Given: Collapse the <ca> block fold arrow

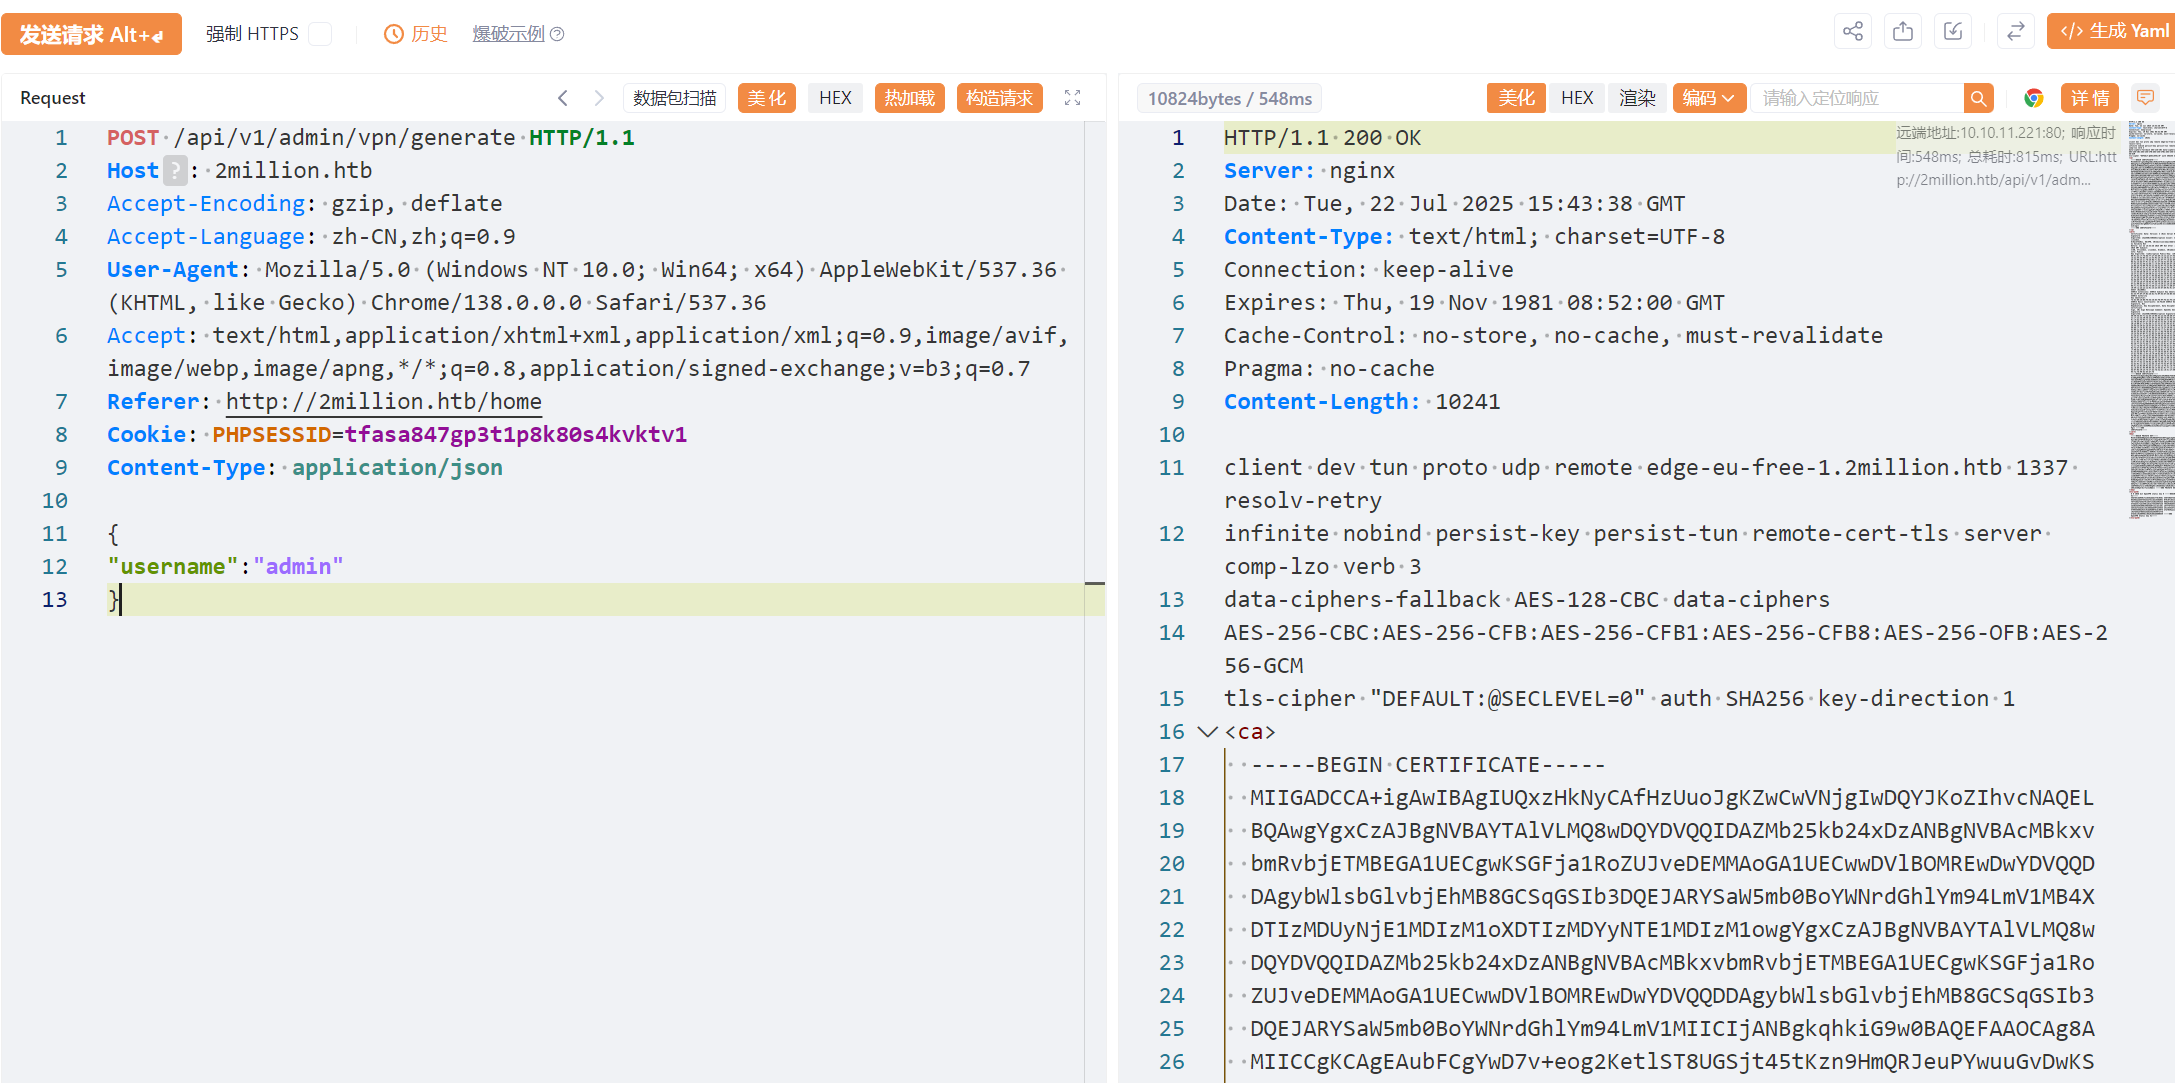Looking at the screenshot, I should point(1207,732).
